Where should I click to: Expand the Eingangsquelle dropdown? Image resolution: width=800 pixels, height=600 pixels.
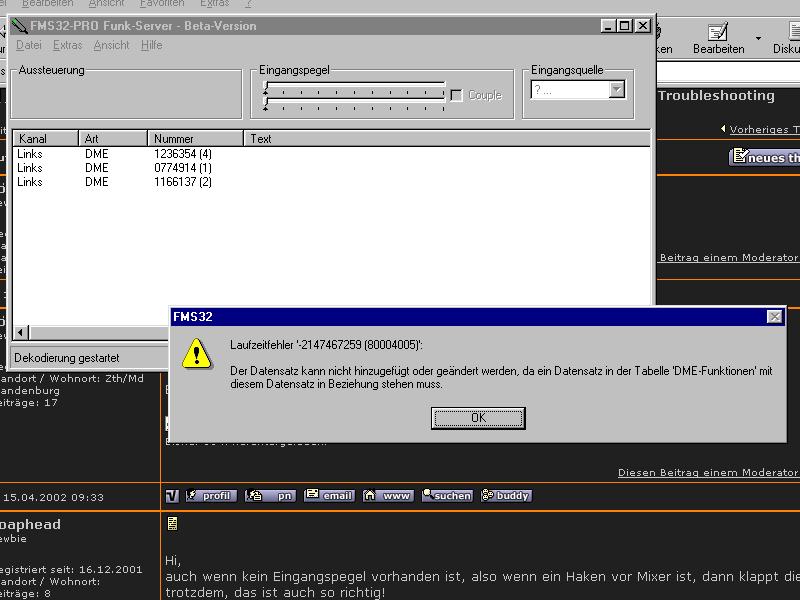coord(616,90)
